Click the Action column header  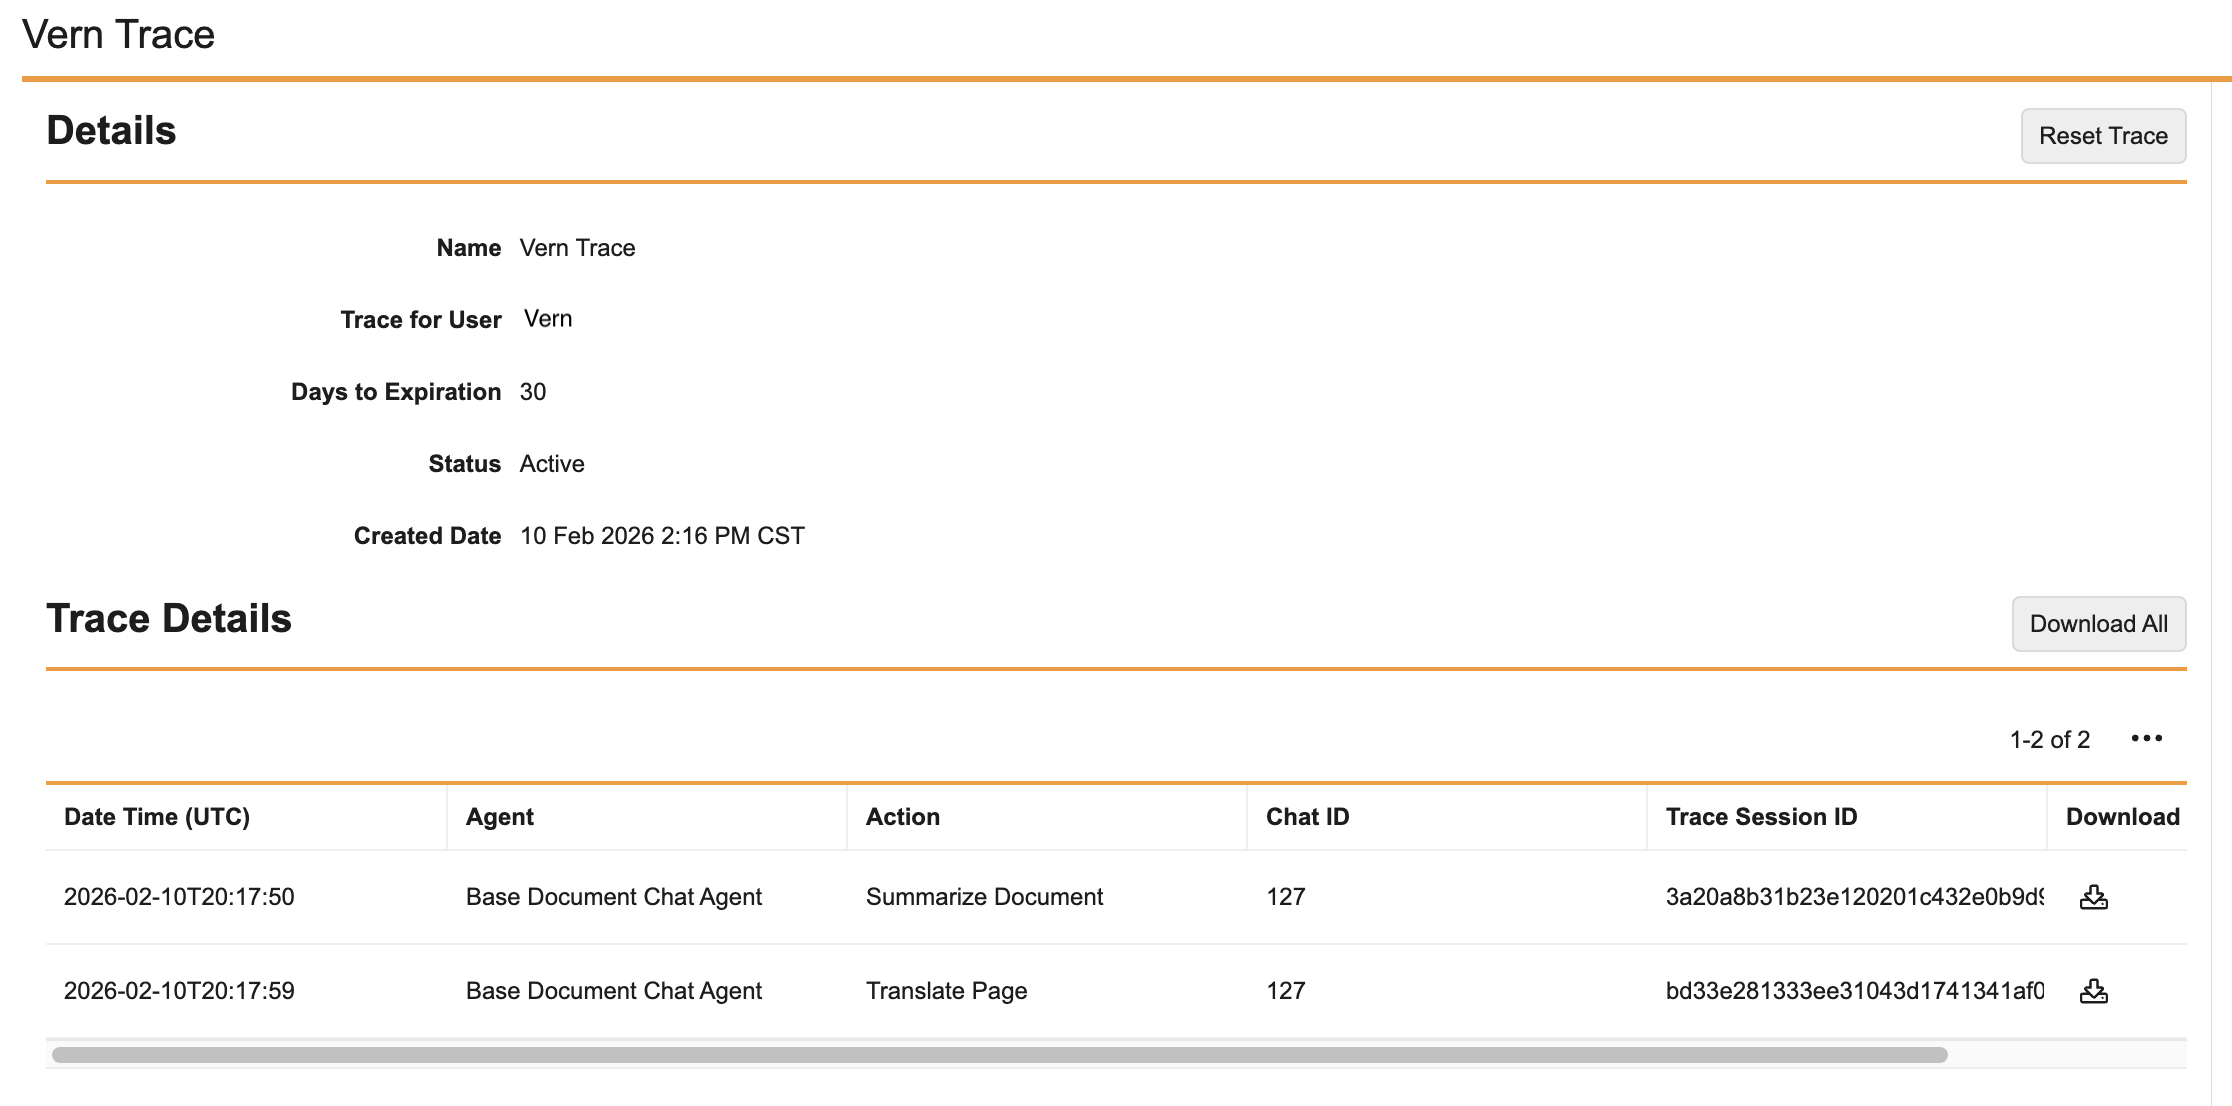[903, 817]
